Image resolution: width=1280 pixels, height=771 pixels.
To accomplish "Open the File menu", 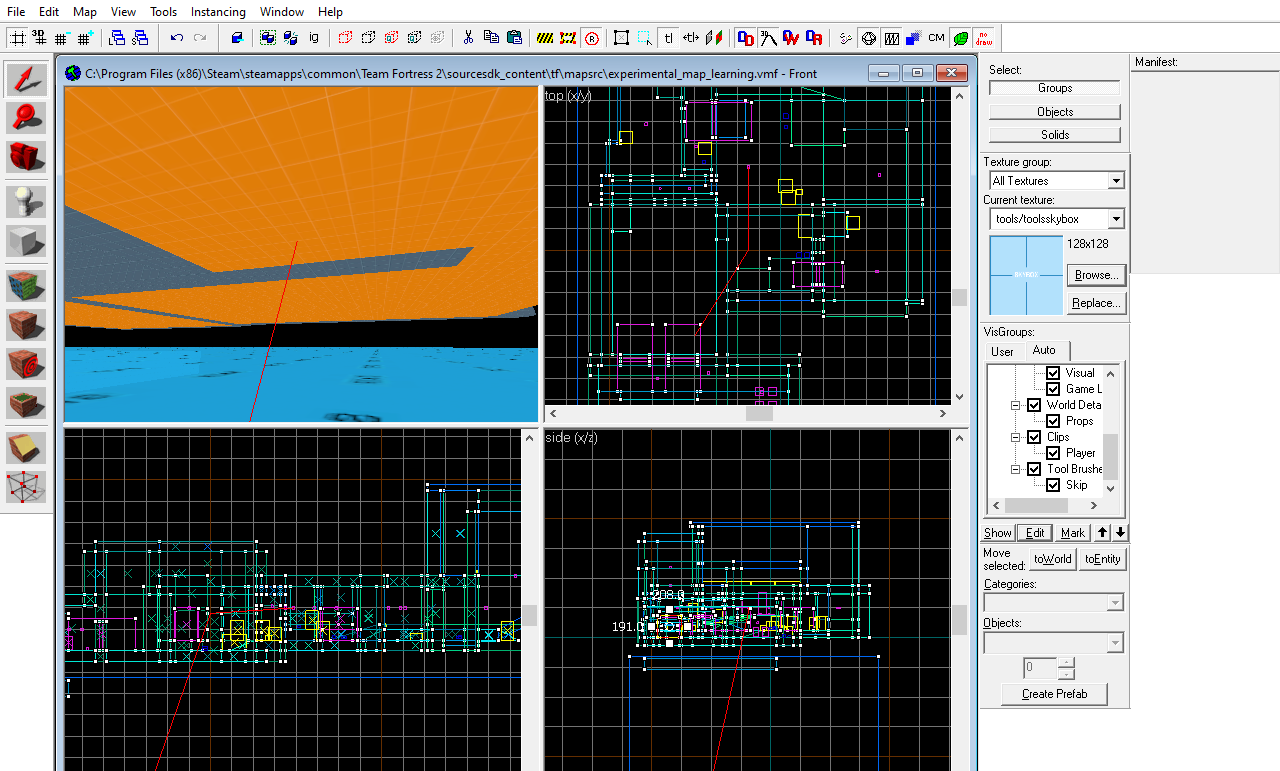I will point(16,12).
